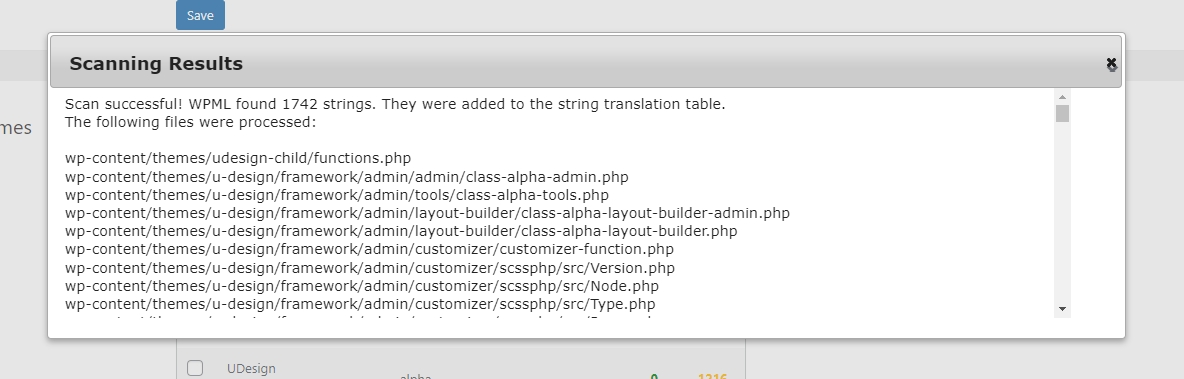Click the scrollbar down arrow in results

pyautogui.click(x=1062, y=309)
